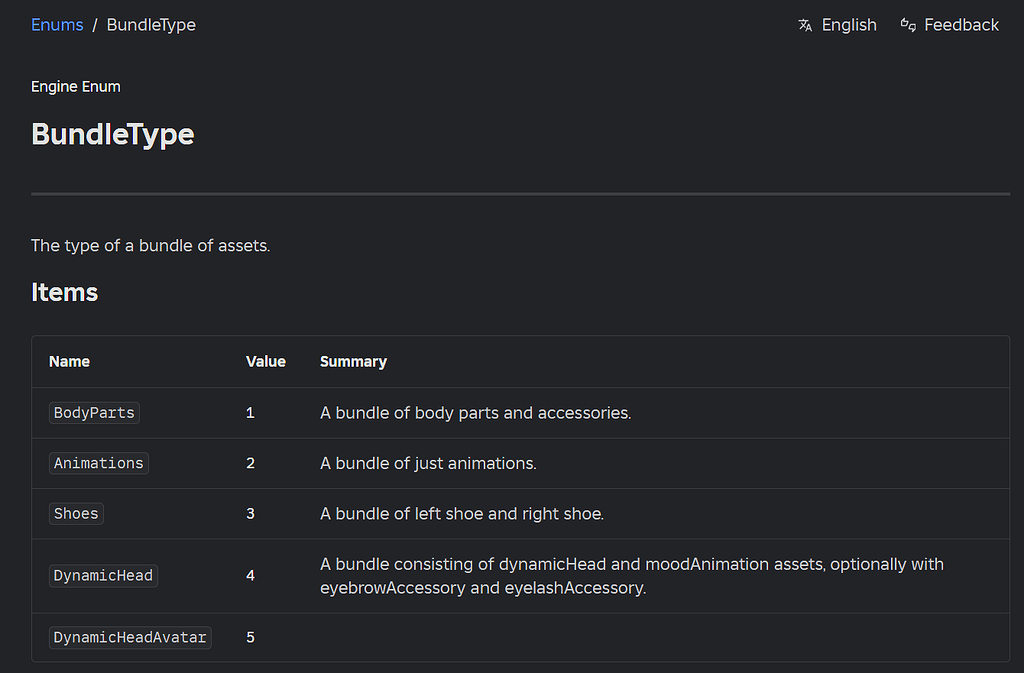Click 'A bundle of left shoe and right shoe.' summary
The width and height of the screenshot is (1024, 673).
(462, 513)
